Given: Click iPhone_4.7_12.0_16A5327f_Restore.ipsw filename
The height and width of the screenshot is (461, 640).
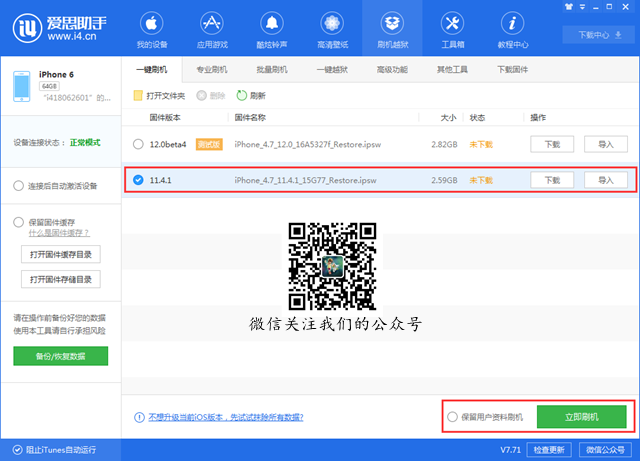Looking at the screenshot, I should coord(307,145).
